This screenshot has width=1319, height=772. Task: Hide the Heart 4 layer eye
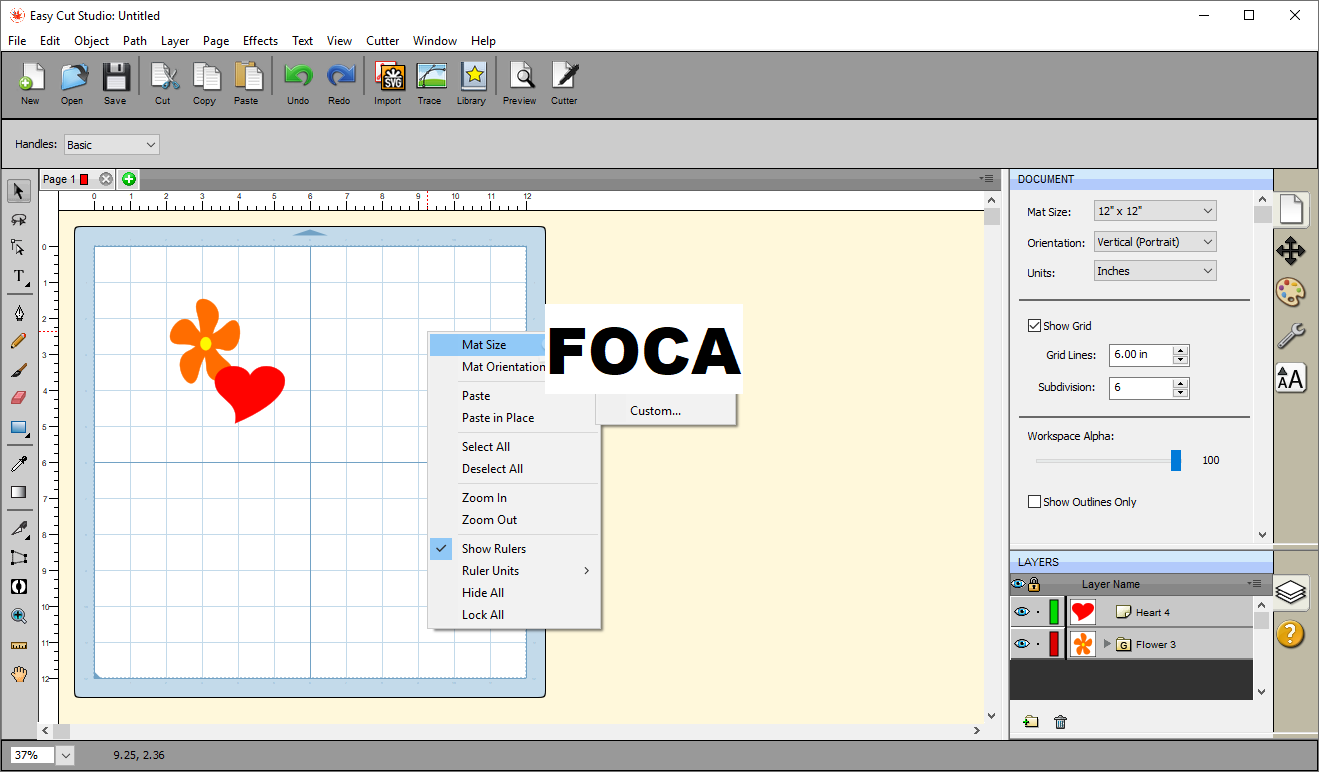coord(1021,612)
